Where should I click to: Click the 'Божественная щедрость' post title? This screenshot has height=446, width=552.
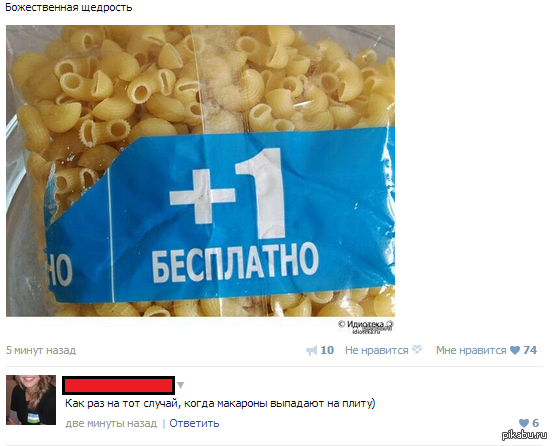[x=69, y=7]
